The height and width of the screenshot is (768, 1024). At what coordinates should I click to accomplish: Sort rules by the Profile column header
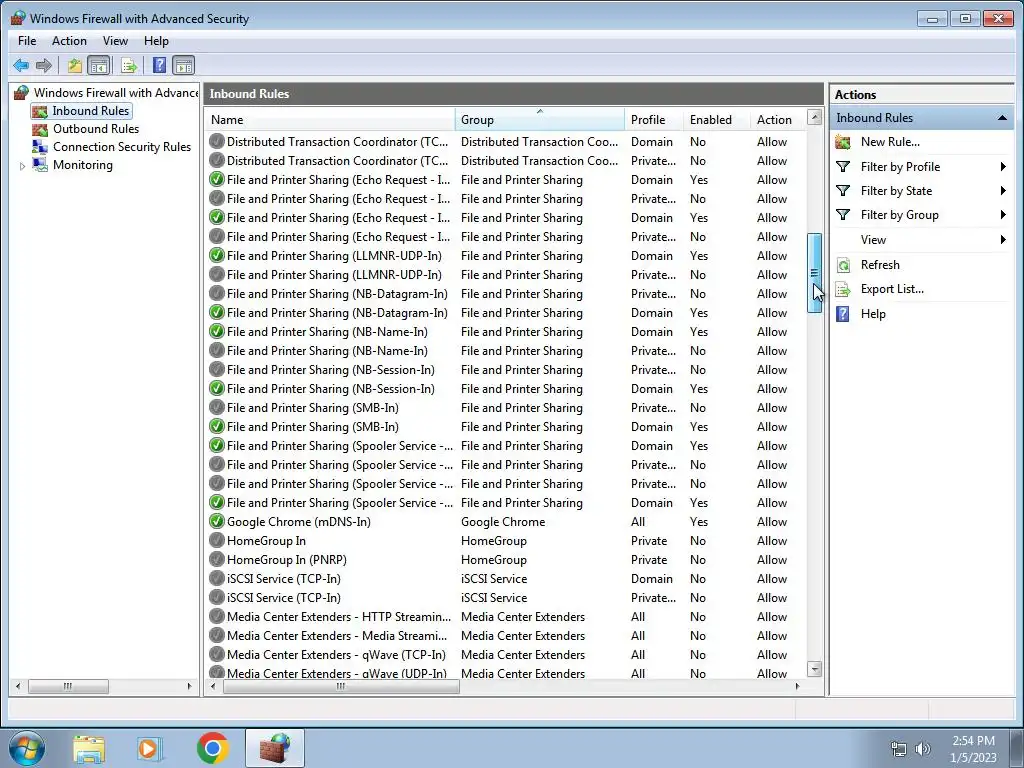[654, 120]
